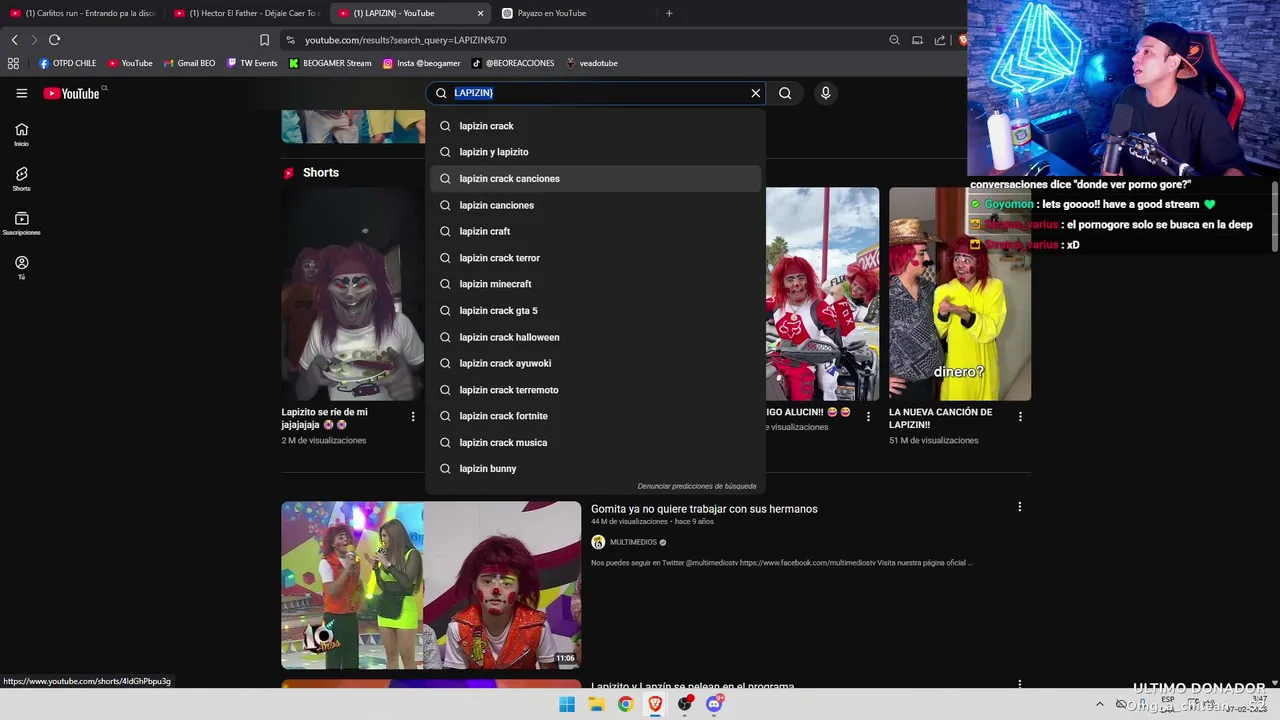Open BEOGAMER Stream bookmark

pyautogui.click(x=330, y=63)
